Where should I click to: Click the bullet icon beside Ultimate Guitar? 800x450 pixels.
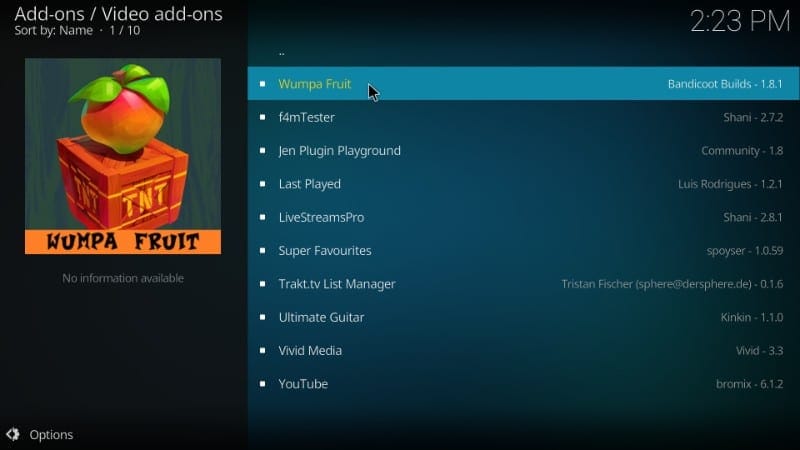coord(262,317)
